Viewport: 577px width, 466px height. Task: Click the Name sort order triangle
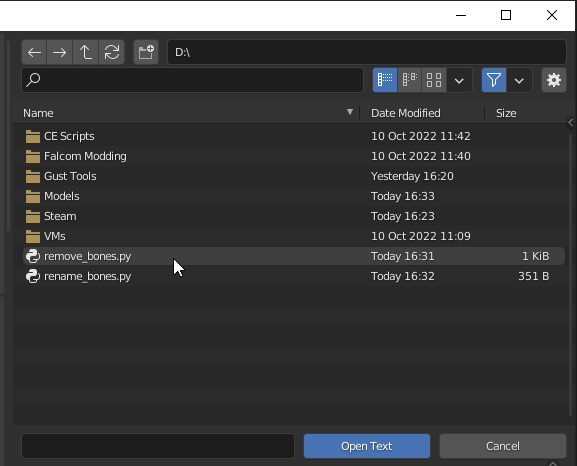tap(350, 112)
